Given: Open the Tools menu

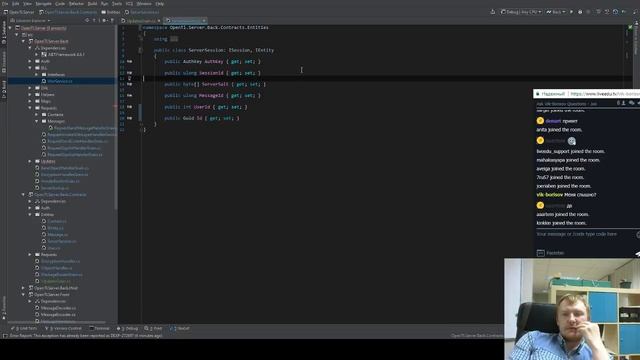Looking at the screenshot, I should click(117, 4).
